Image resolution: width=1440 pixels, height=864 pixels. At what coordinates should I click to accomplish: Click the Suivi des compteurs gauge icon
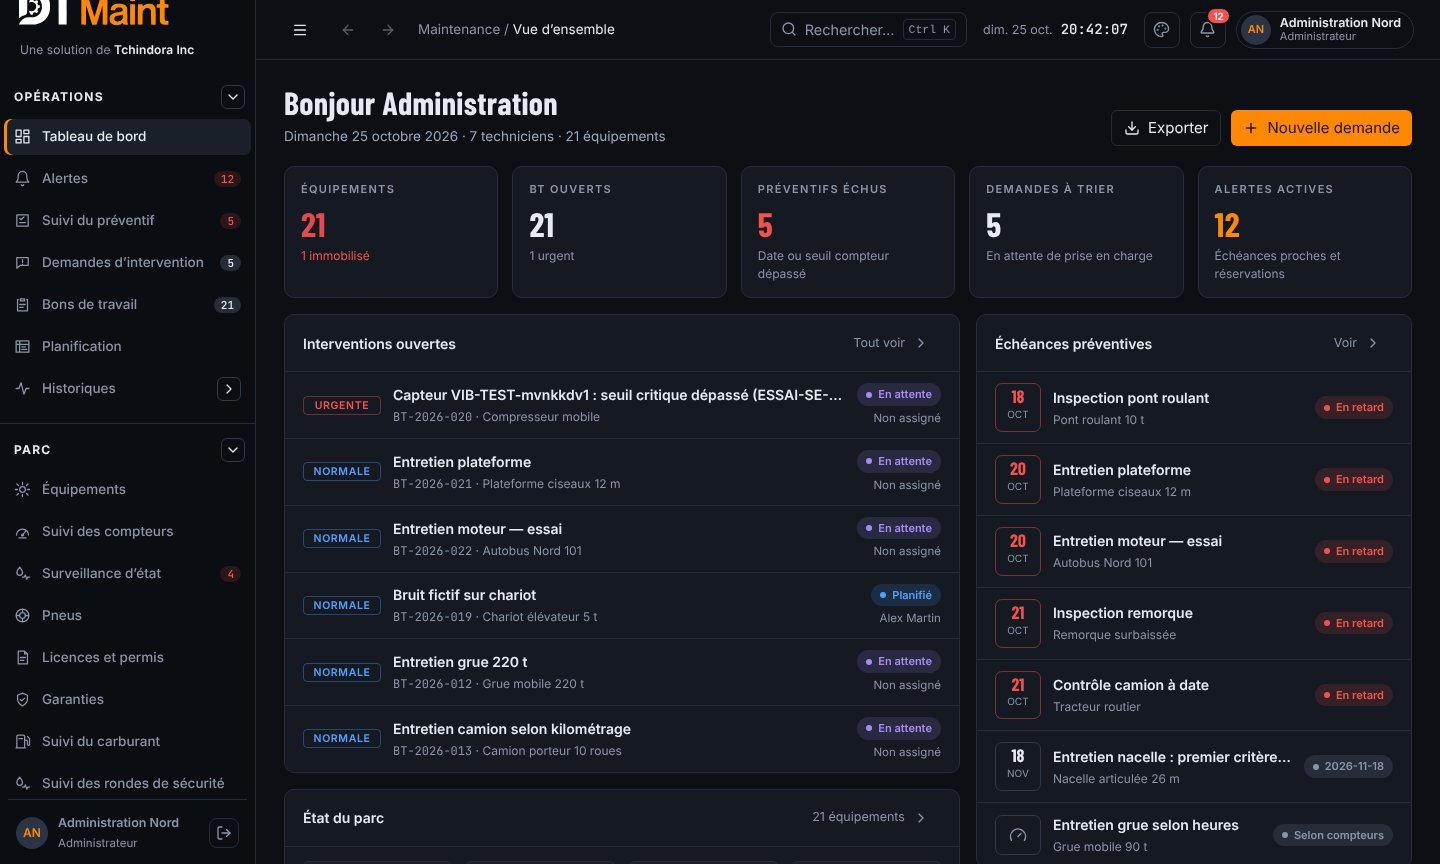23,531
